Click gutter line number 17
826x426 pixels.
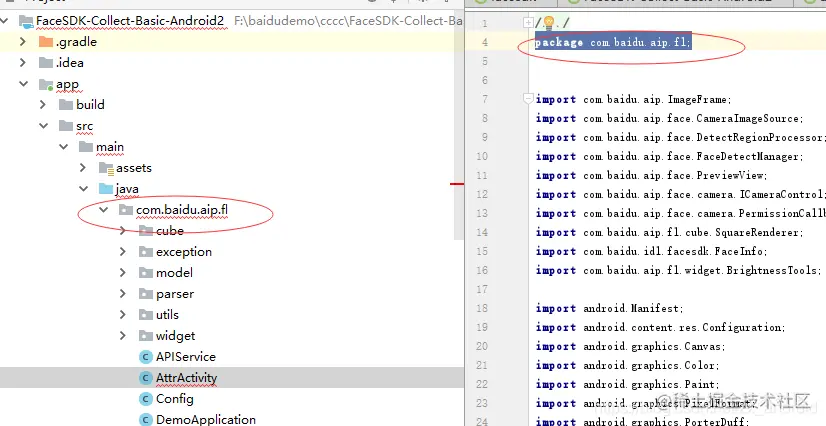pos(482,289)
